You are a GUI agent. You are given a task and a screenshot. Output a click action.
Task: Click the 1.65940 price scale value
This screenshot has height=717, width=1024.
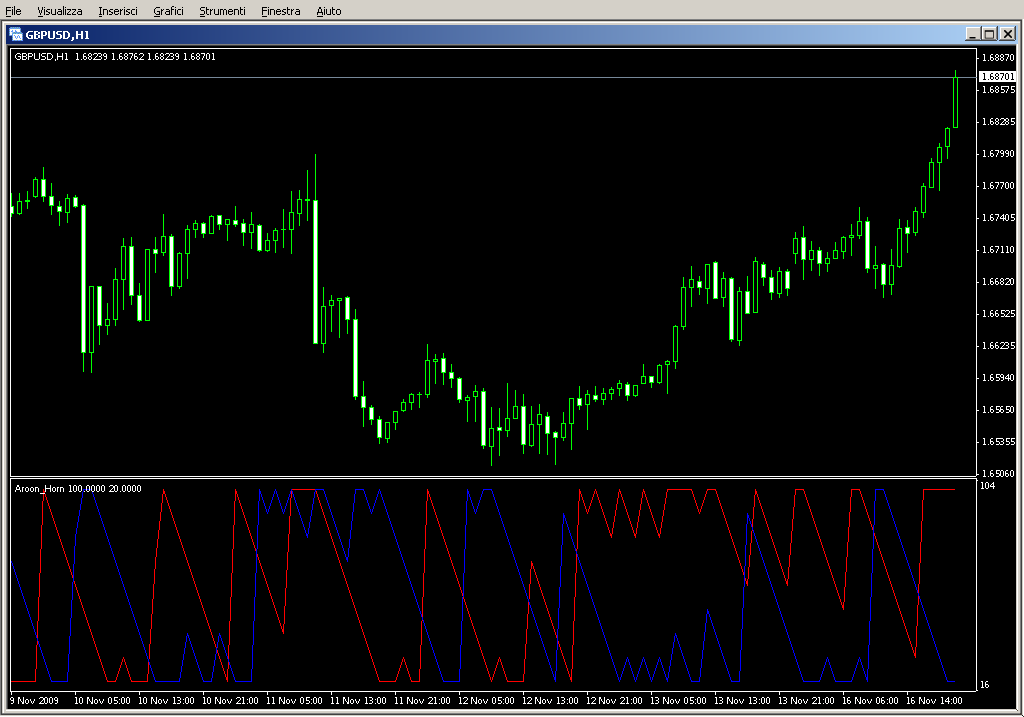(999, 377)
